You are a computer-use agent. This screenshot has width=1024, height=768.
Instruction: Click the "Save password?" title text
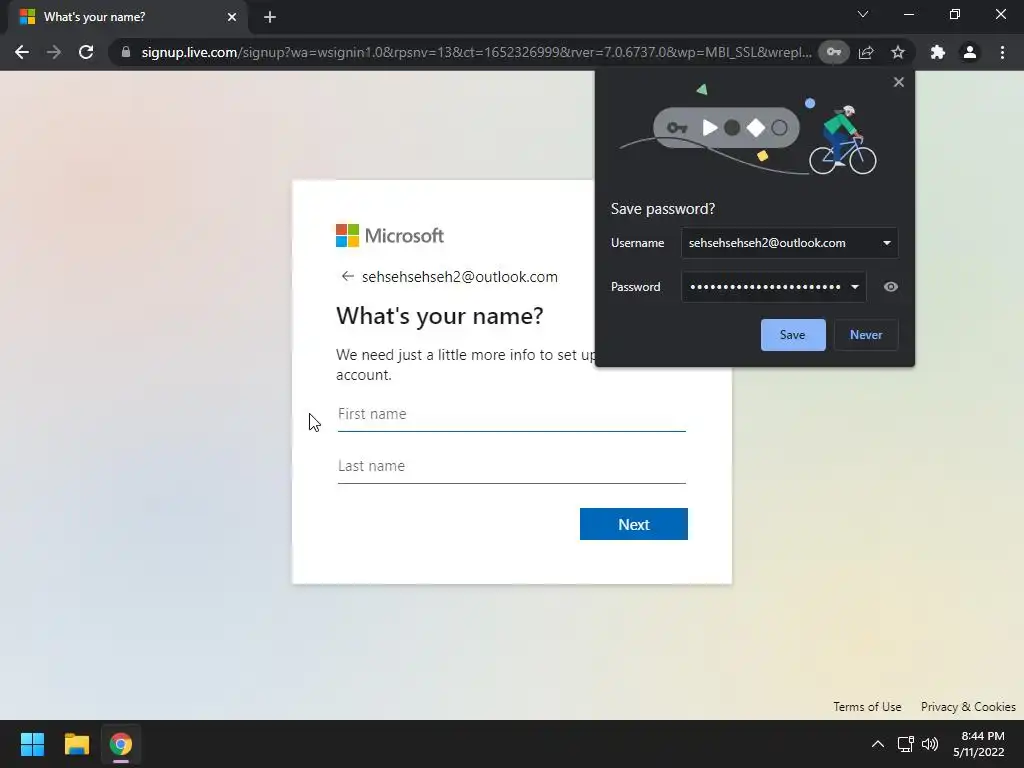coord(663,209)
